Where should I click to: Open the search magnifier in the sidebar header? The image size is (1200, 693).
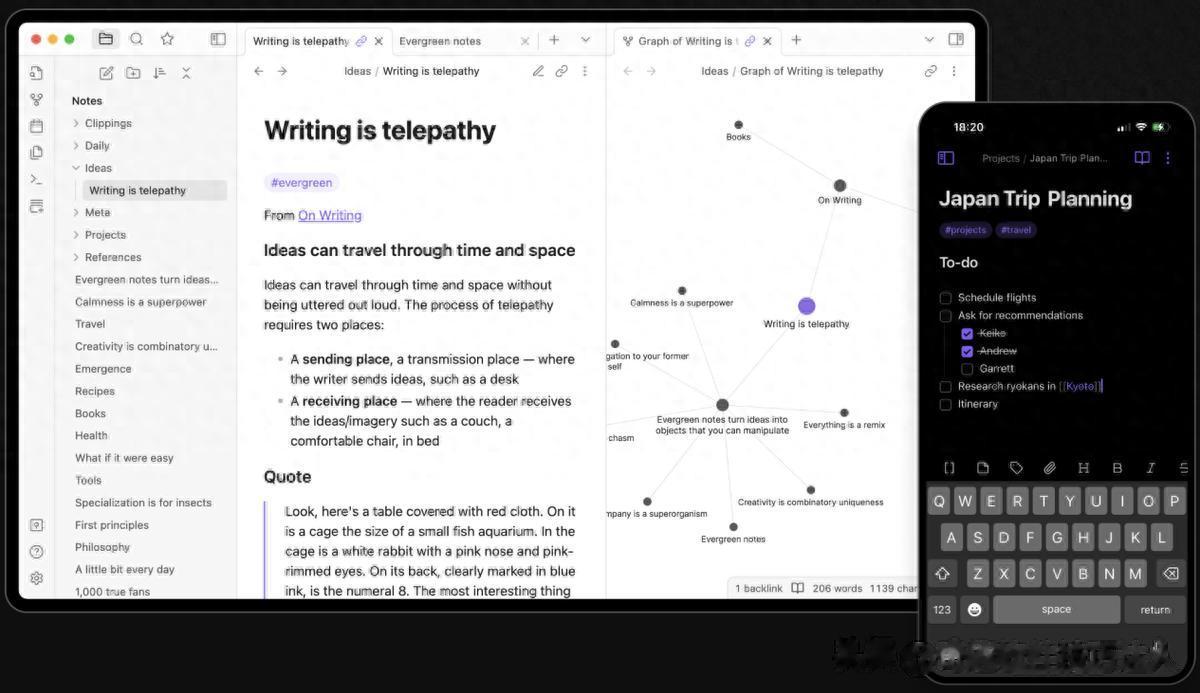click(137, 39)
